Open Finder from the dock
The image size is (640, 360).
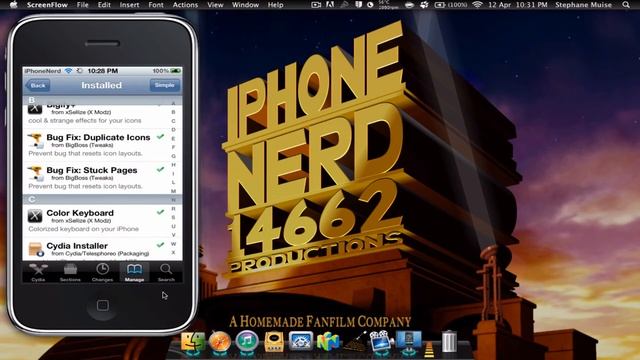coord(193,341)
